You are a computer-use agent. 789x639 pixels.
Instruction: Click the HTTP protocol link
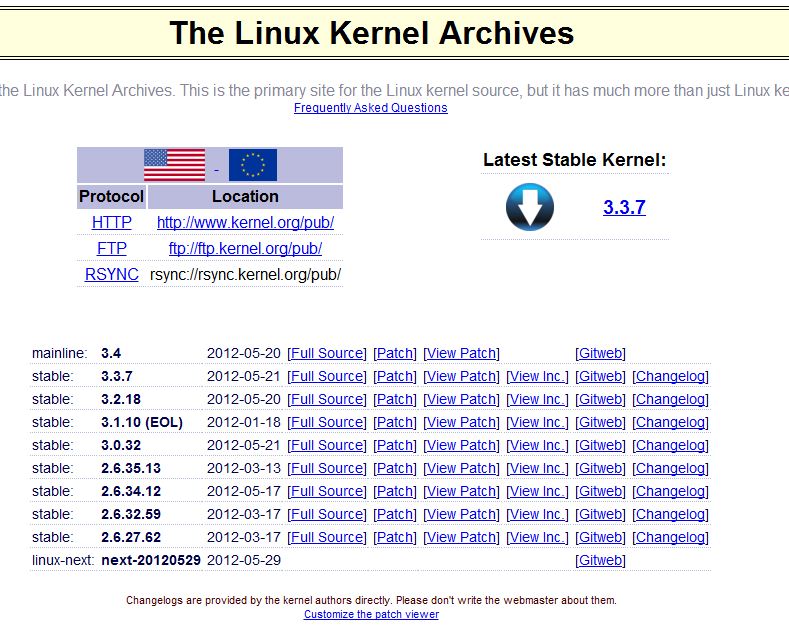point(112,222)
